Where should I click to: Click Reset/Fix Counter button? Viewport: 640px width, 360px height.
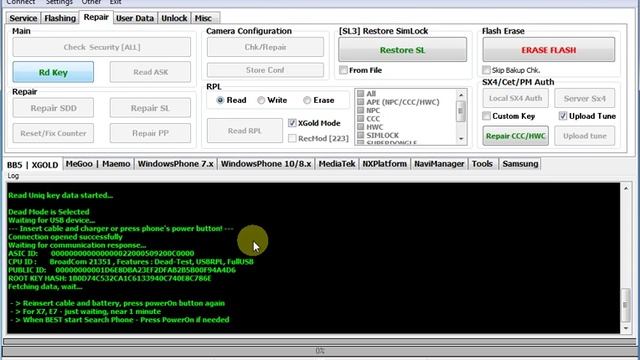53,133
